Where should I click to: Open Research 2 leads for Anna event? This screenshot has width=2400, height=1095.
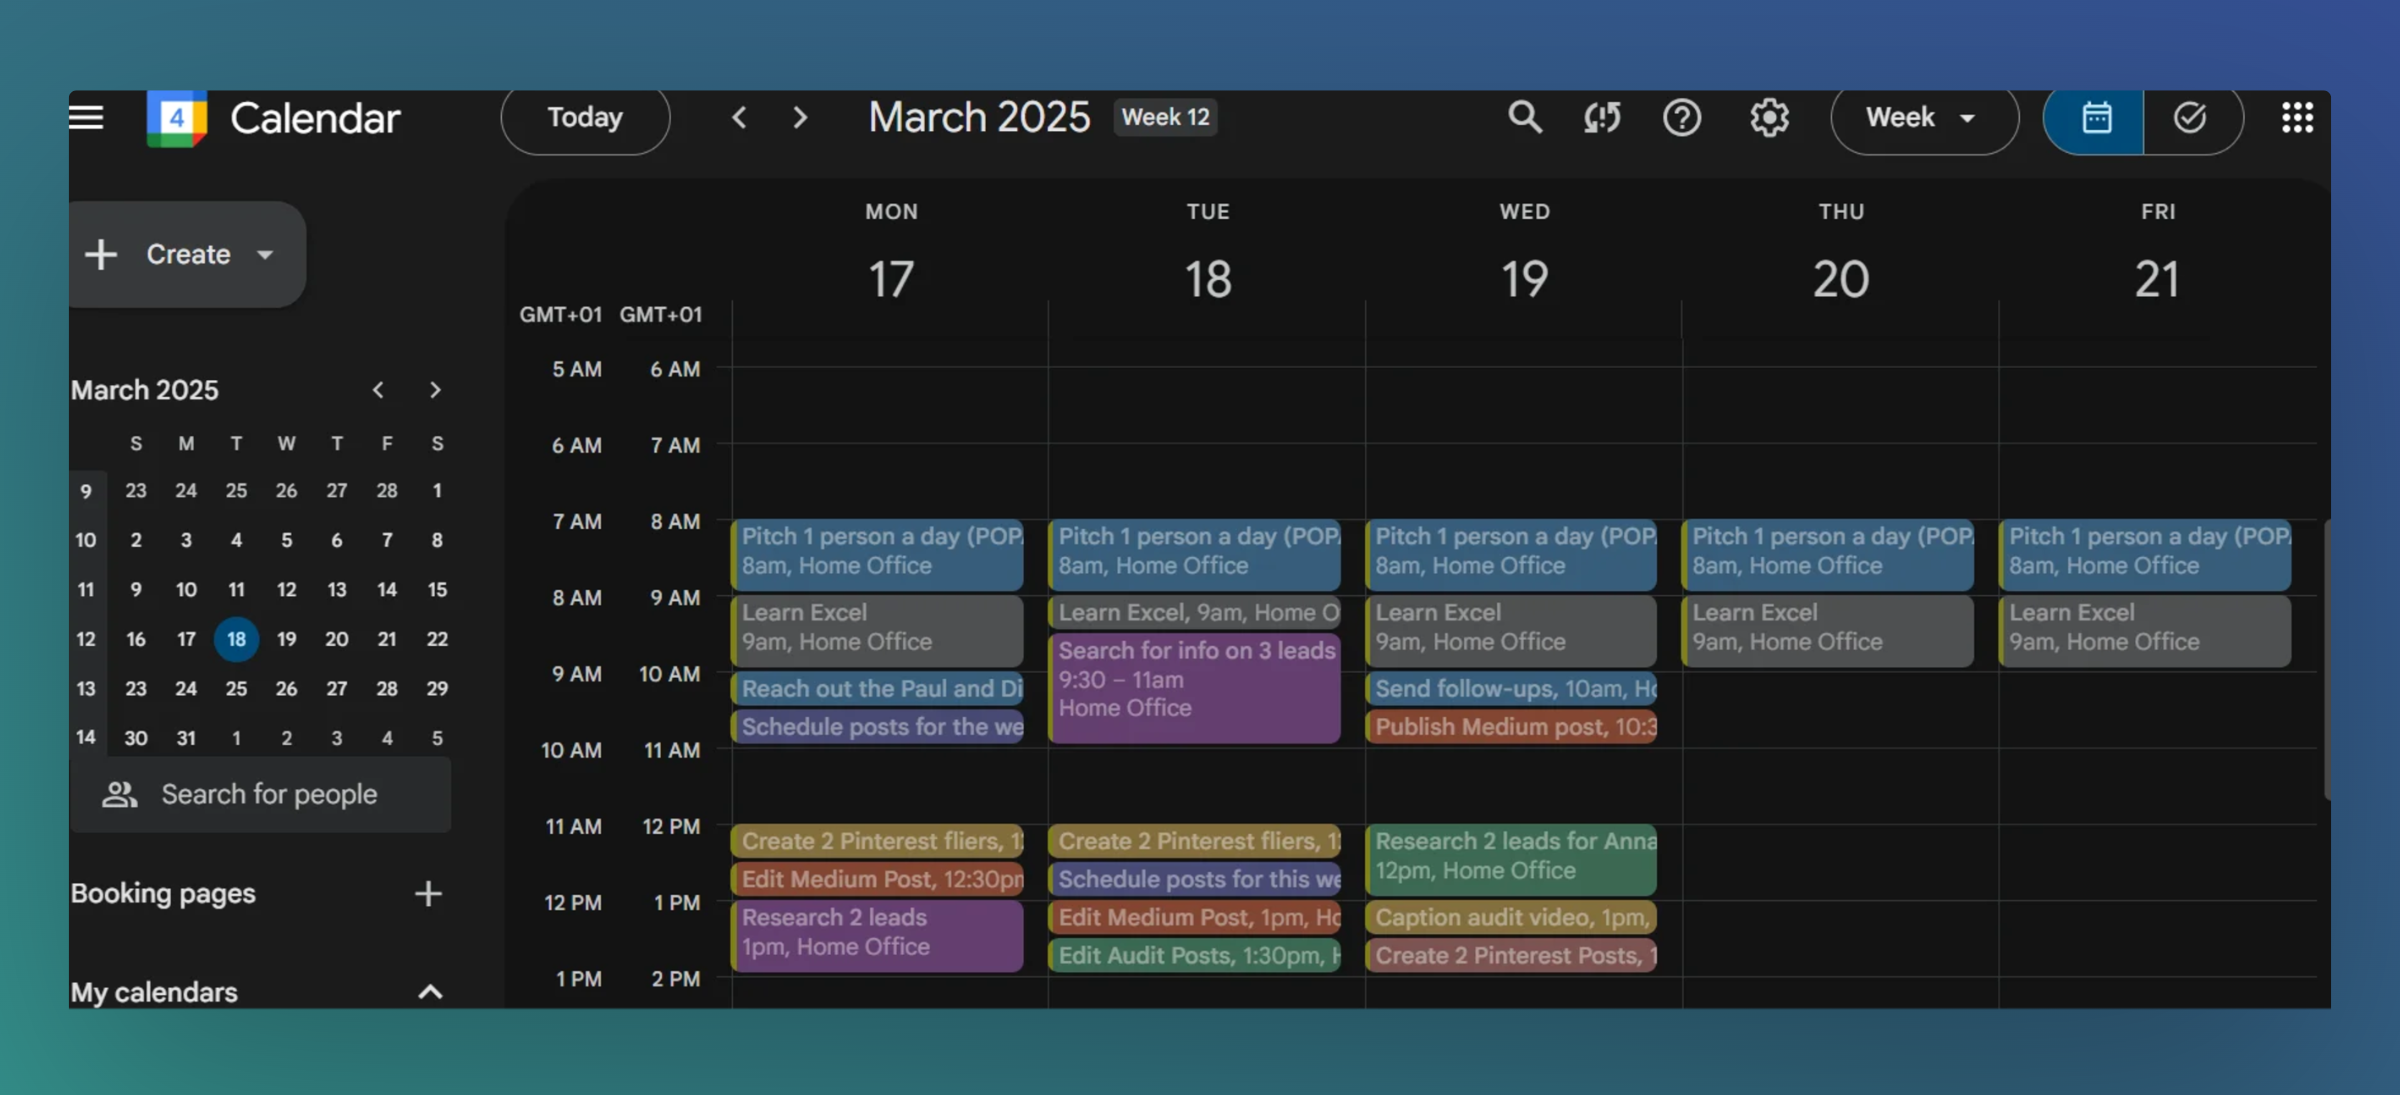(x=1511, y=859)
